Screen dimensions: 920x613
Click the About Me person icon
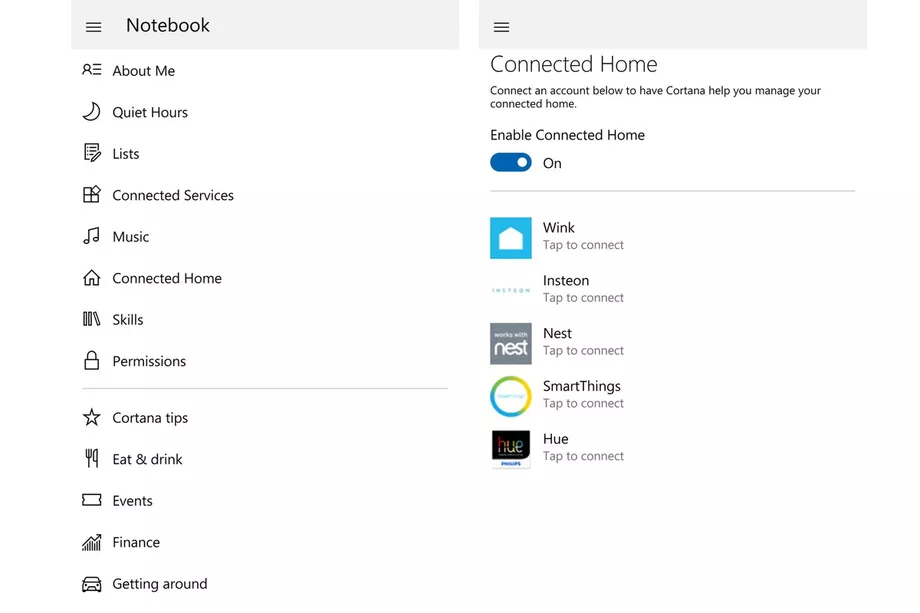click(92, 70)
